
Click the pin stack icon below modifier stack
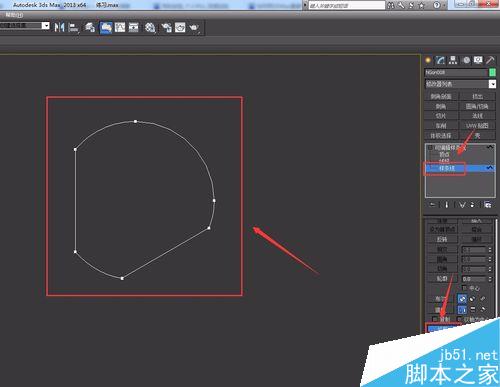432,204
